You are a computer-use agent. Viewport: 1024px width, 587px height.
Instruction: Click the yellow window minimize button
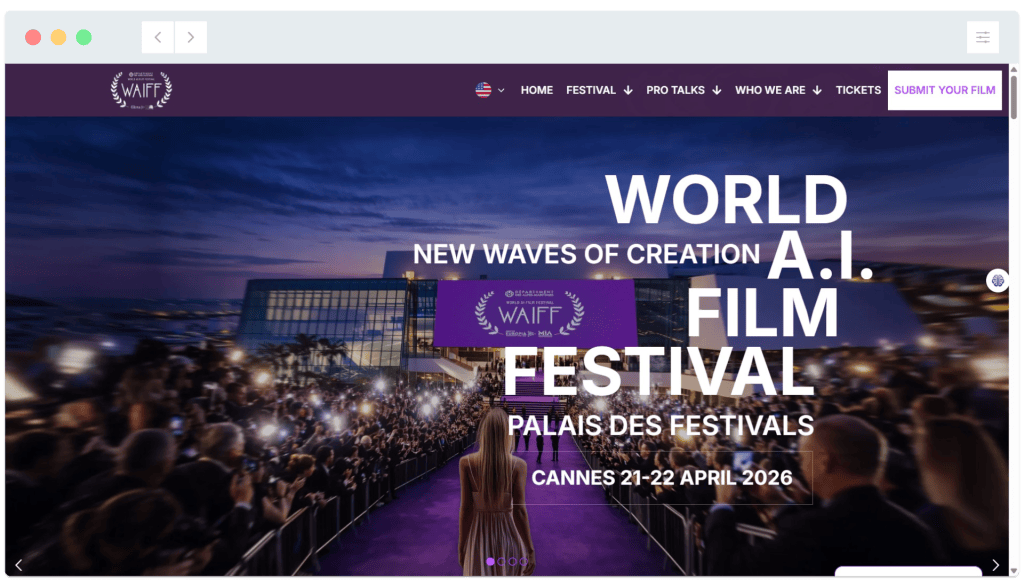[x=59, y=37]
